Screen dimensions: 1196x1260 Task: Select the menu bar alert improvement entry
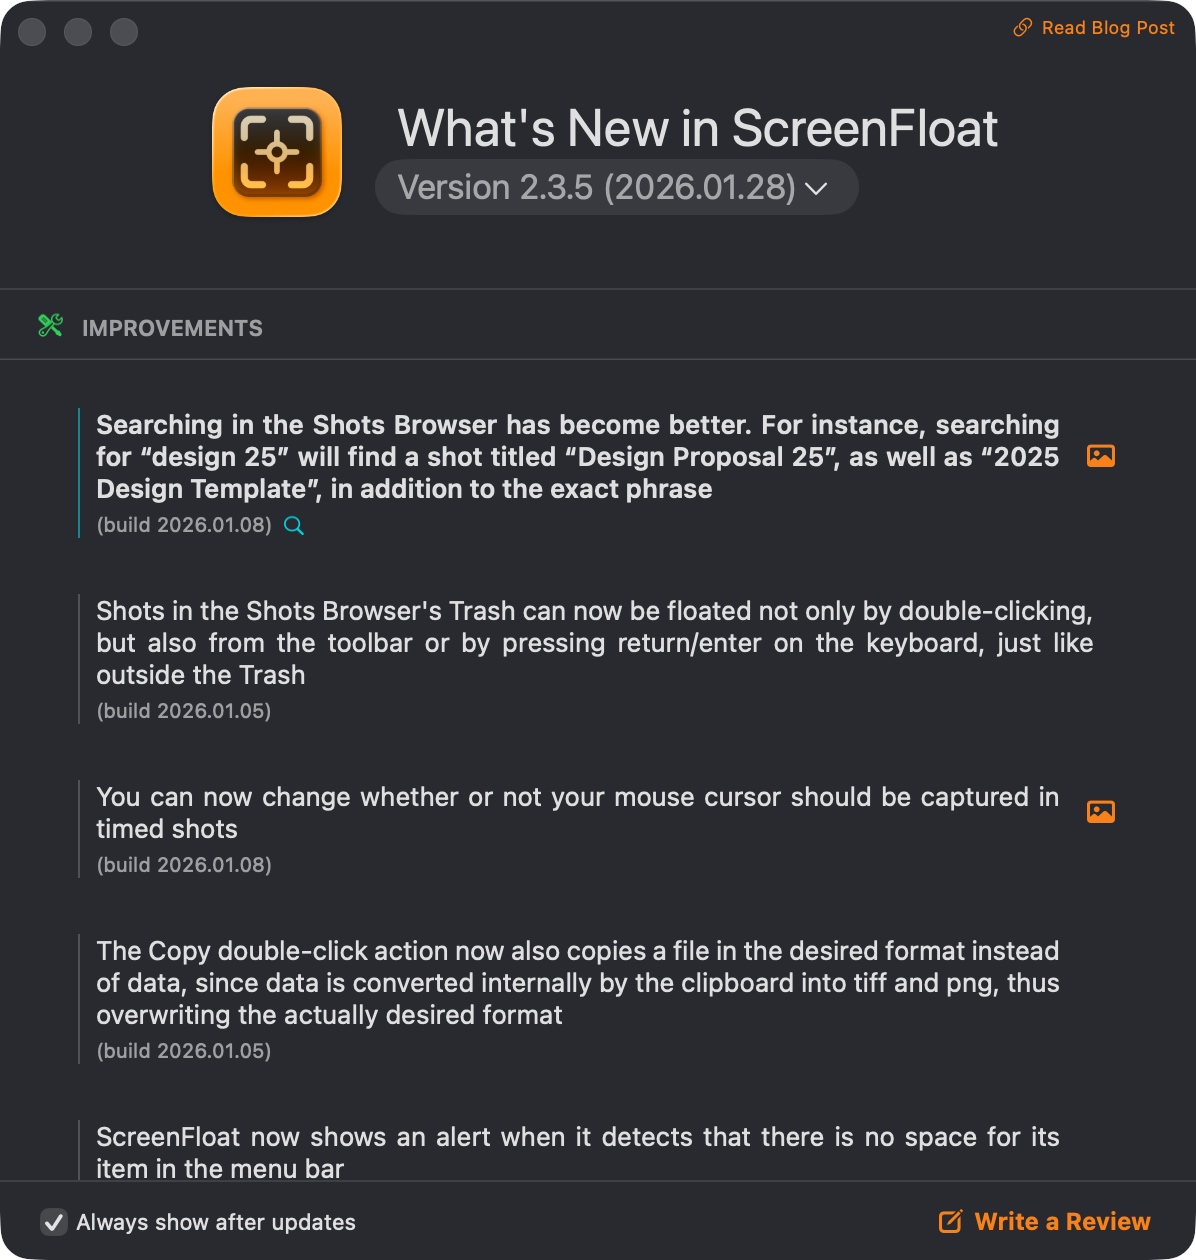pos(577,1151)
